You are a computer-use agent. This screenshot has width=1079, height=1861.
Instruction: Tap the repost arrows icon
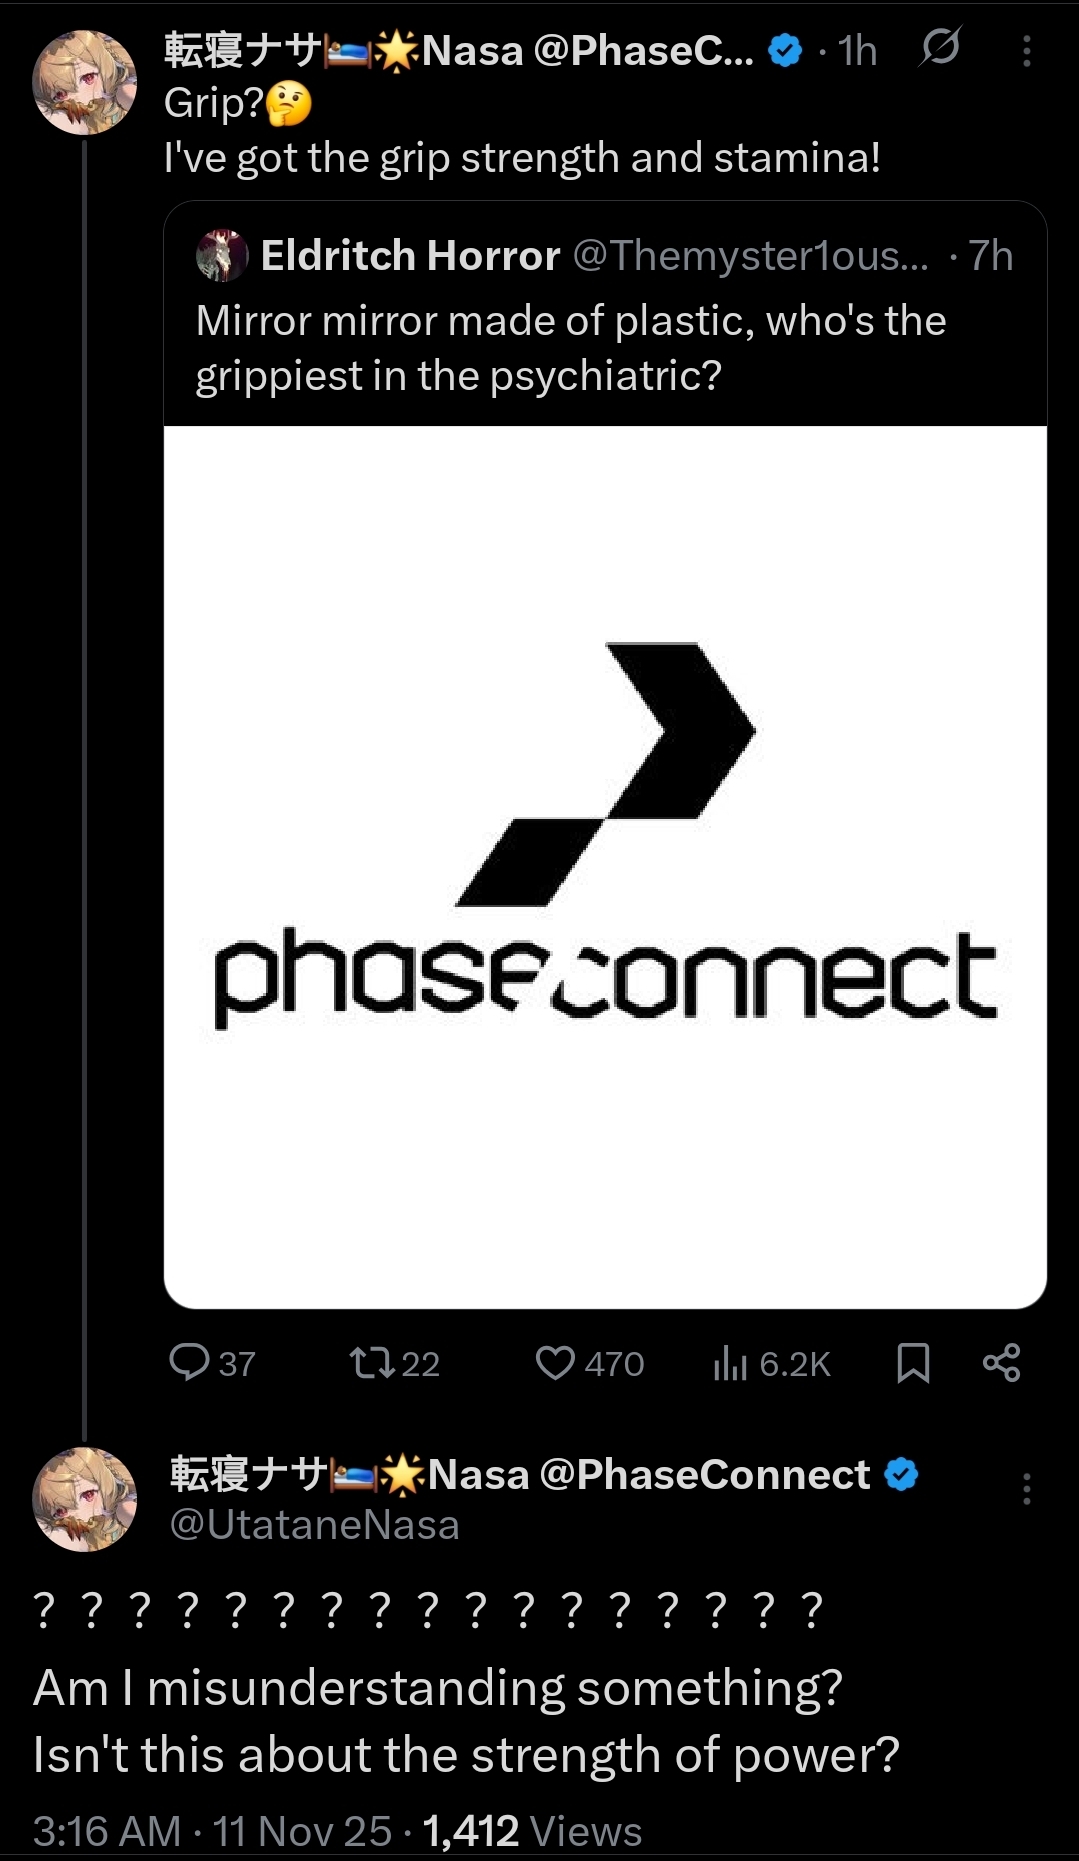(x=372, y=1362)
